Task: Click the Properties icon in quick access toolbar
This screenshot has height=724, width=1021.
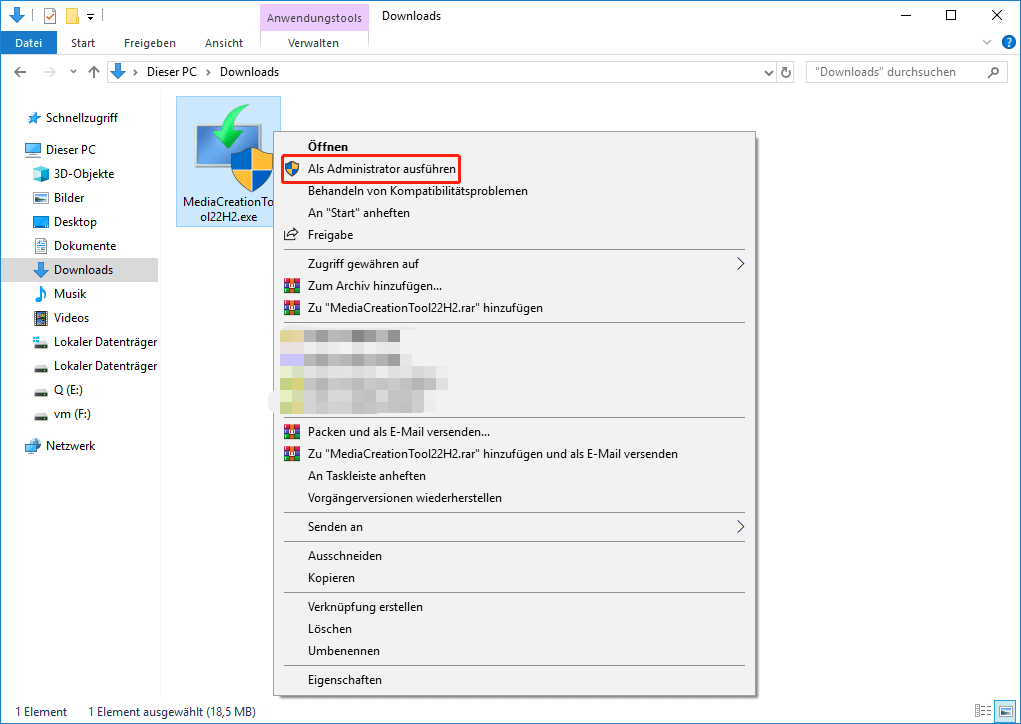Action: coord(50,15)
